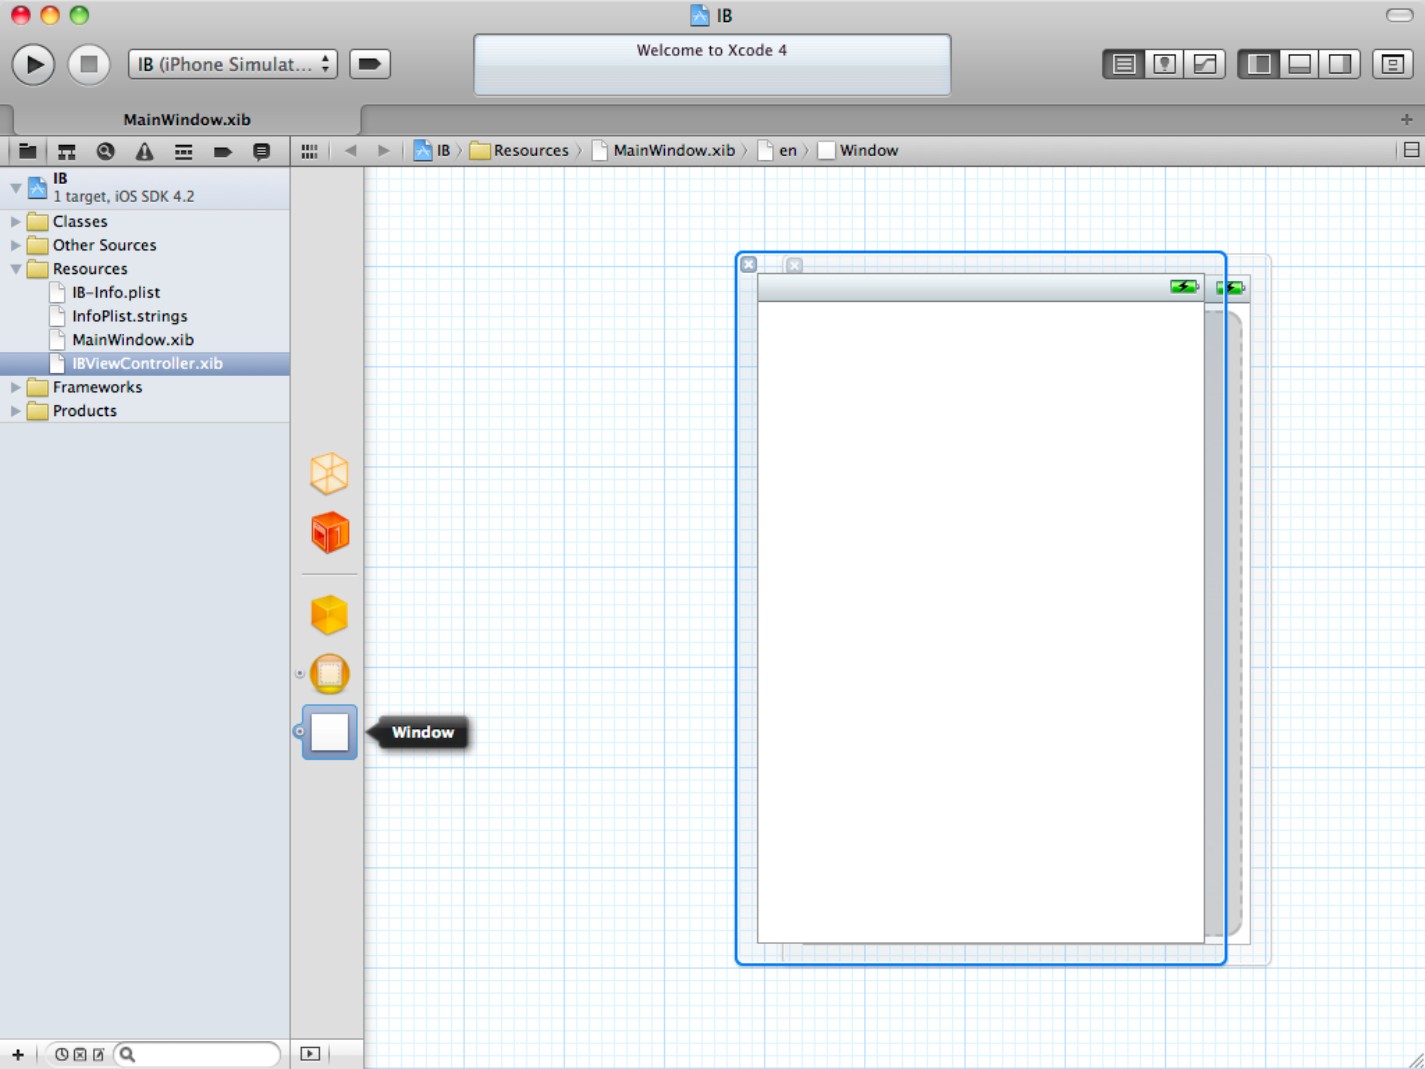Select the IB project row
Image resolution: width=1425 pixels, height=1069 pixels.
coord(145,187)
